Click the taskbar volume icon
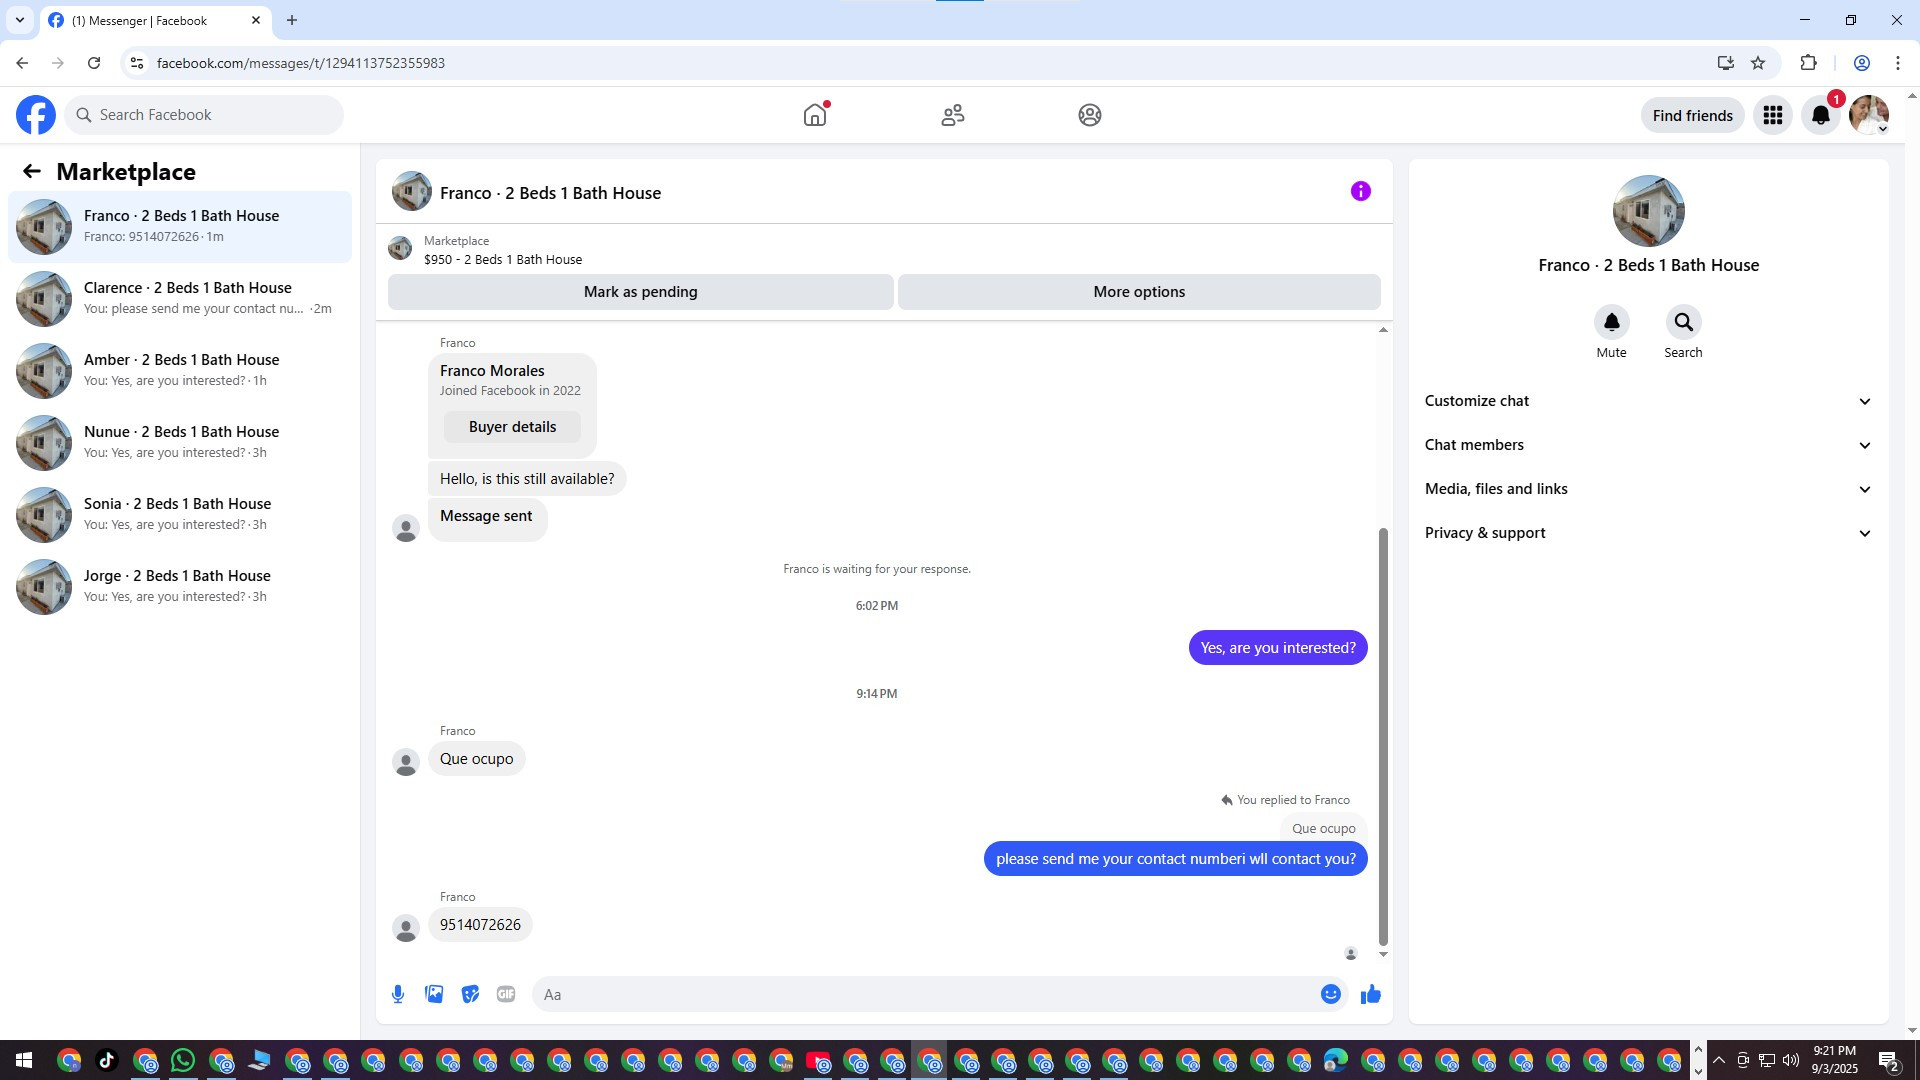This screenshot has width=1920, height=1080. point(1790,1061)
